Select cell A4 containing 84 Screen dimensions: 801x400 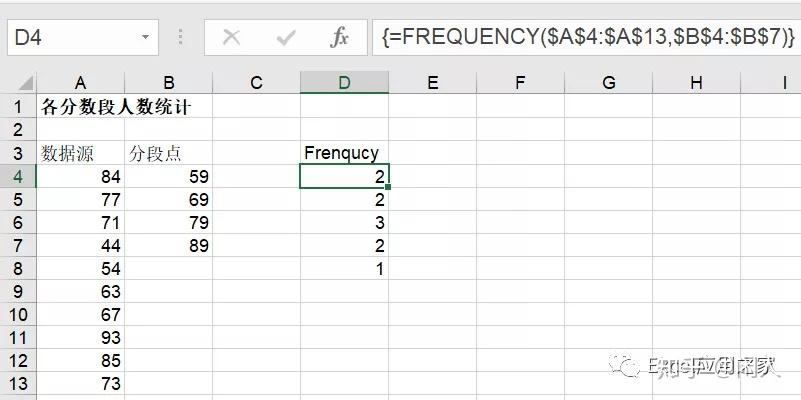pos(80,176)
